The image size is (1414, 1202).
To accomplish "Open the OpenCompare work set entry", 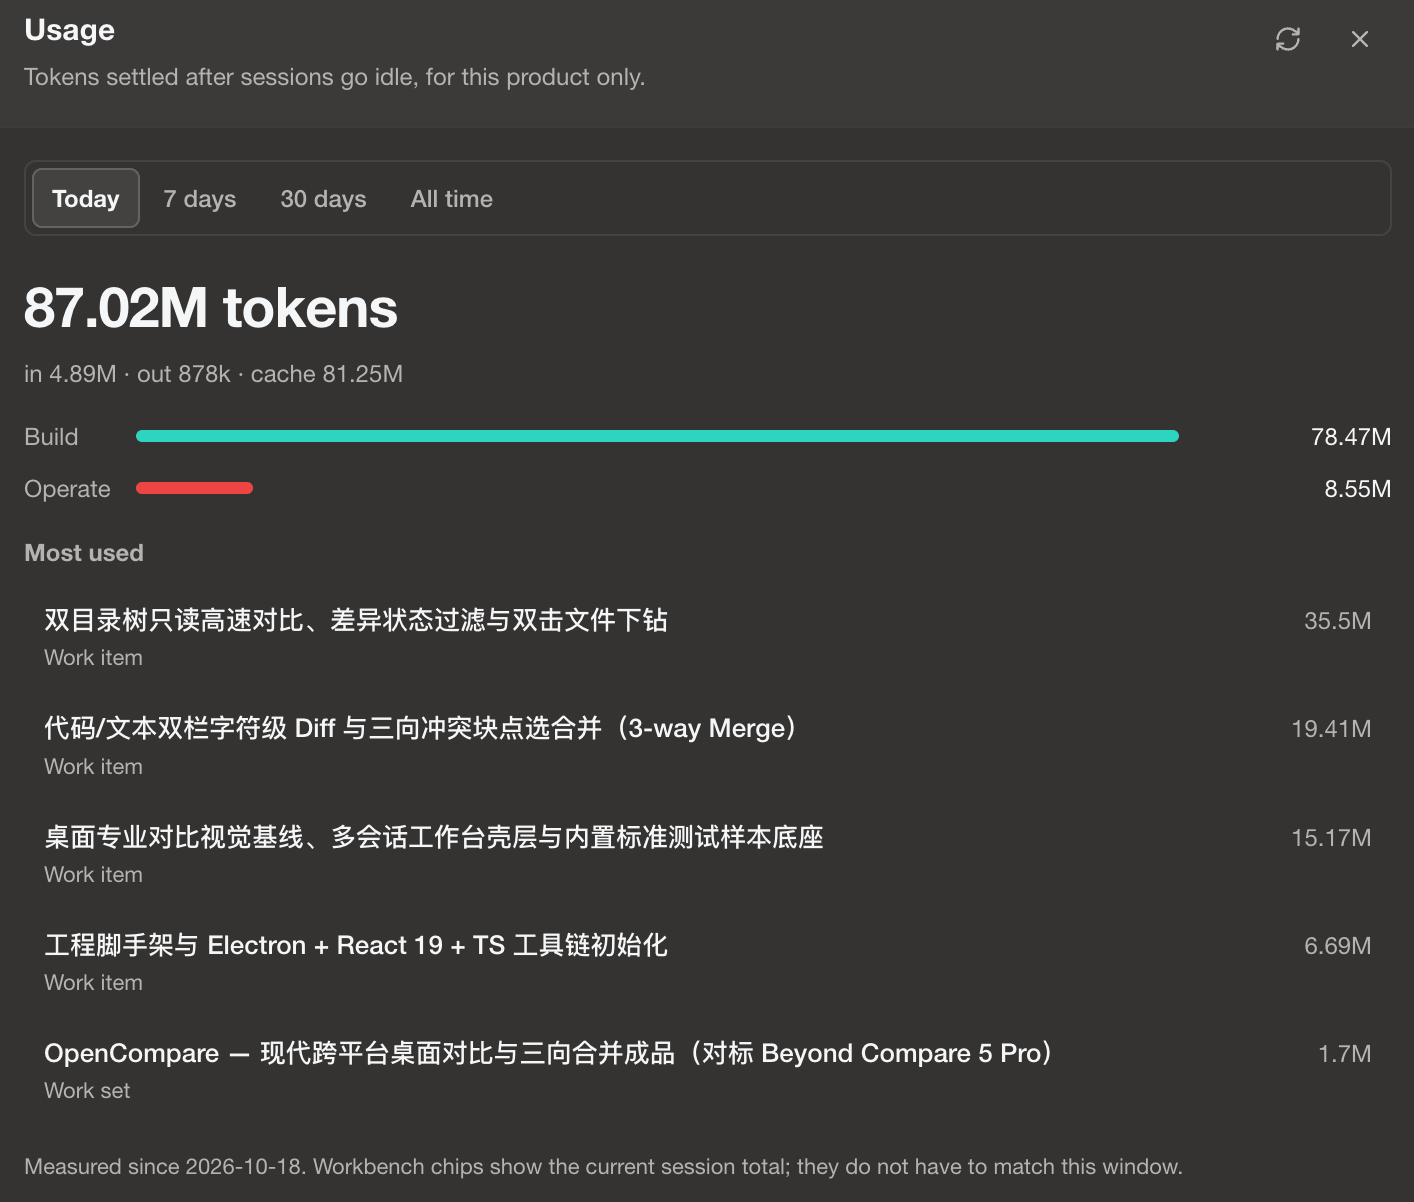I will 707,1070.
